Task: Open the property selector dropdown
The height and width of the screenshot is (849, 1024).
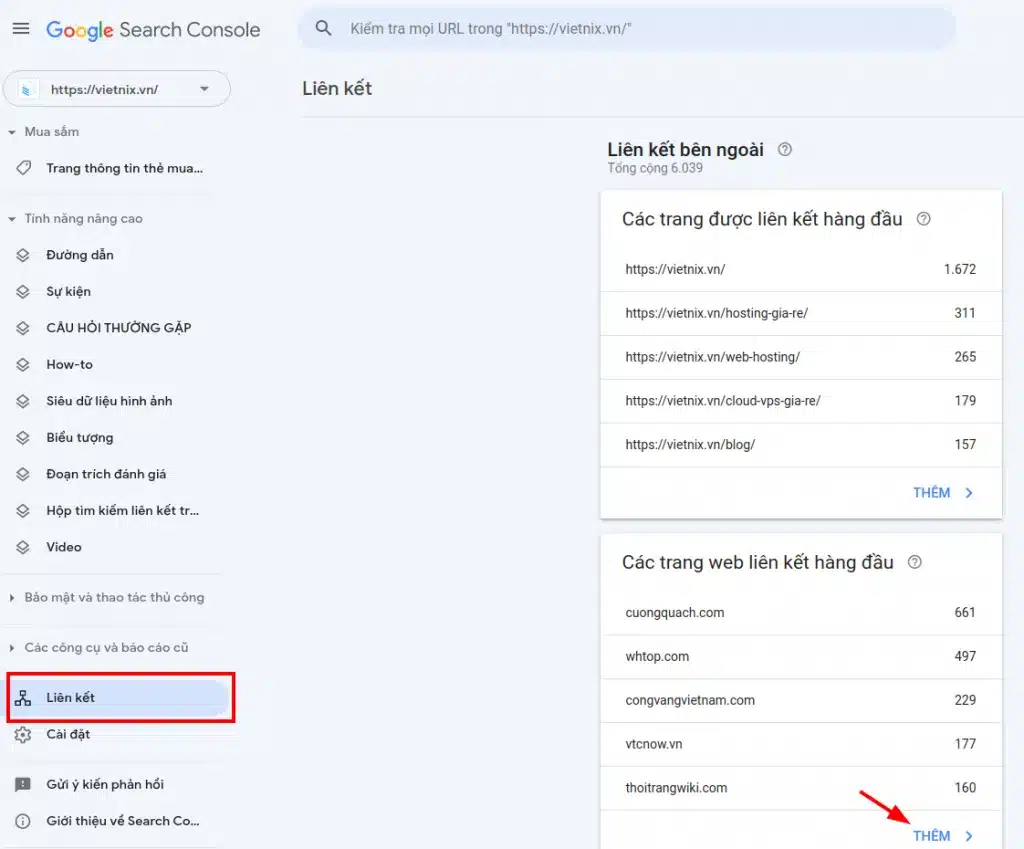Action: [x=116, y=88]
